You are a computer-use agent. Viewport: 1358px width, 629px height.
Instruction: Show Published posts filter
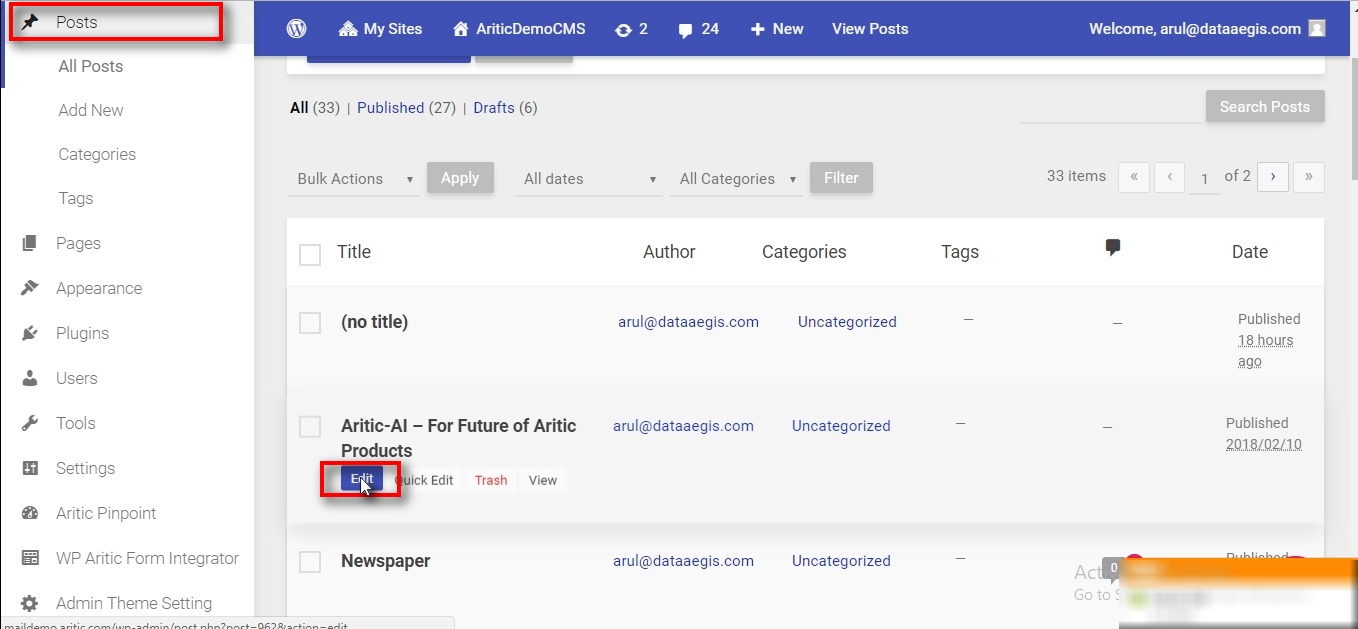click(391, 108)
